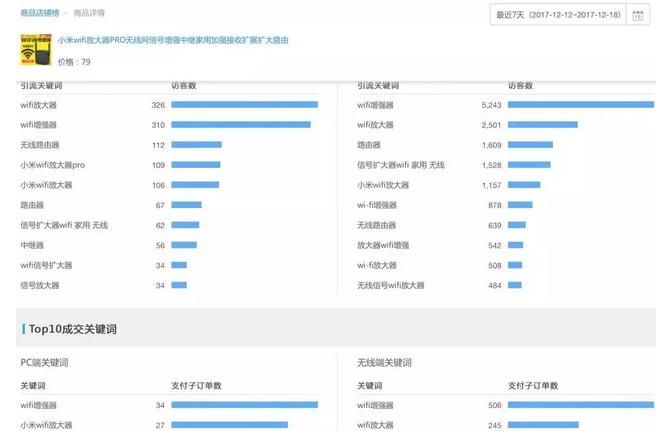Click the visitor count 484
The image size is (672, 439).
pos(495,286)
